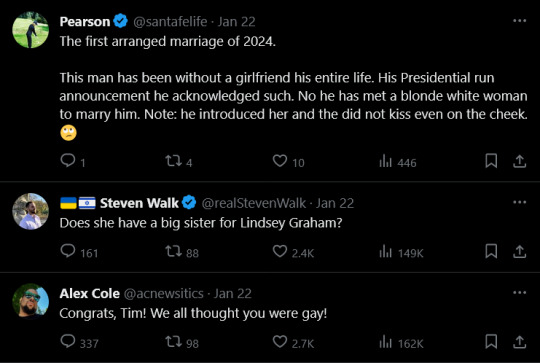Open @realStevenWalk profile handle link
540x363 pixels.
pyautogui.click(x=253, y=203)
